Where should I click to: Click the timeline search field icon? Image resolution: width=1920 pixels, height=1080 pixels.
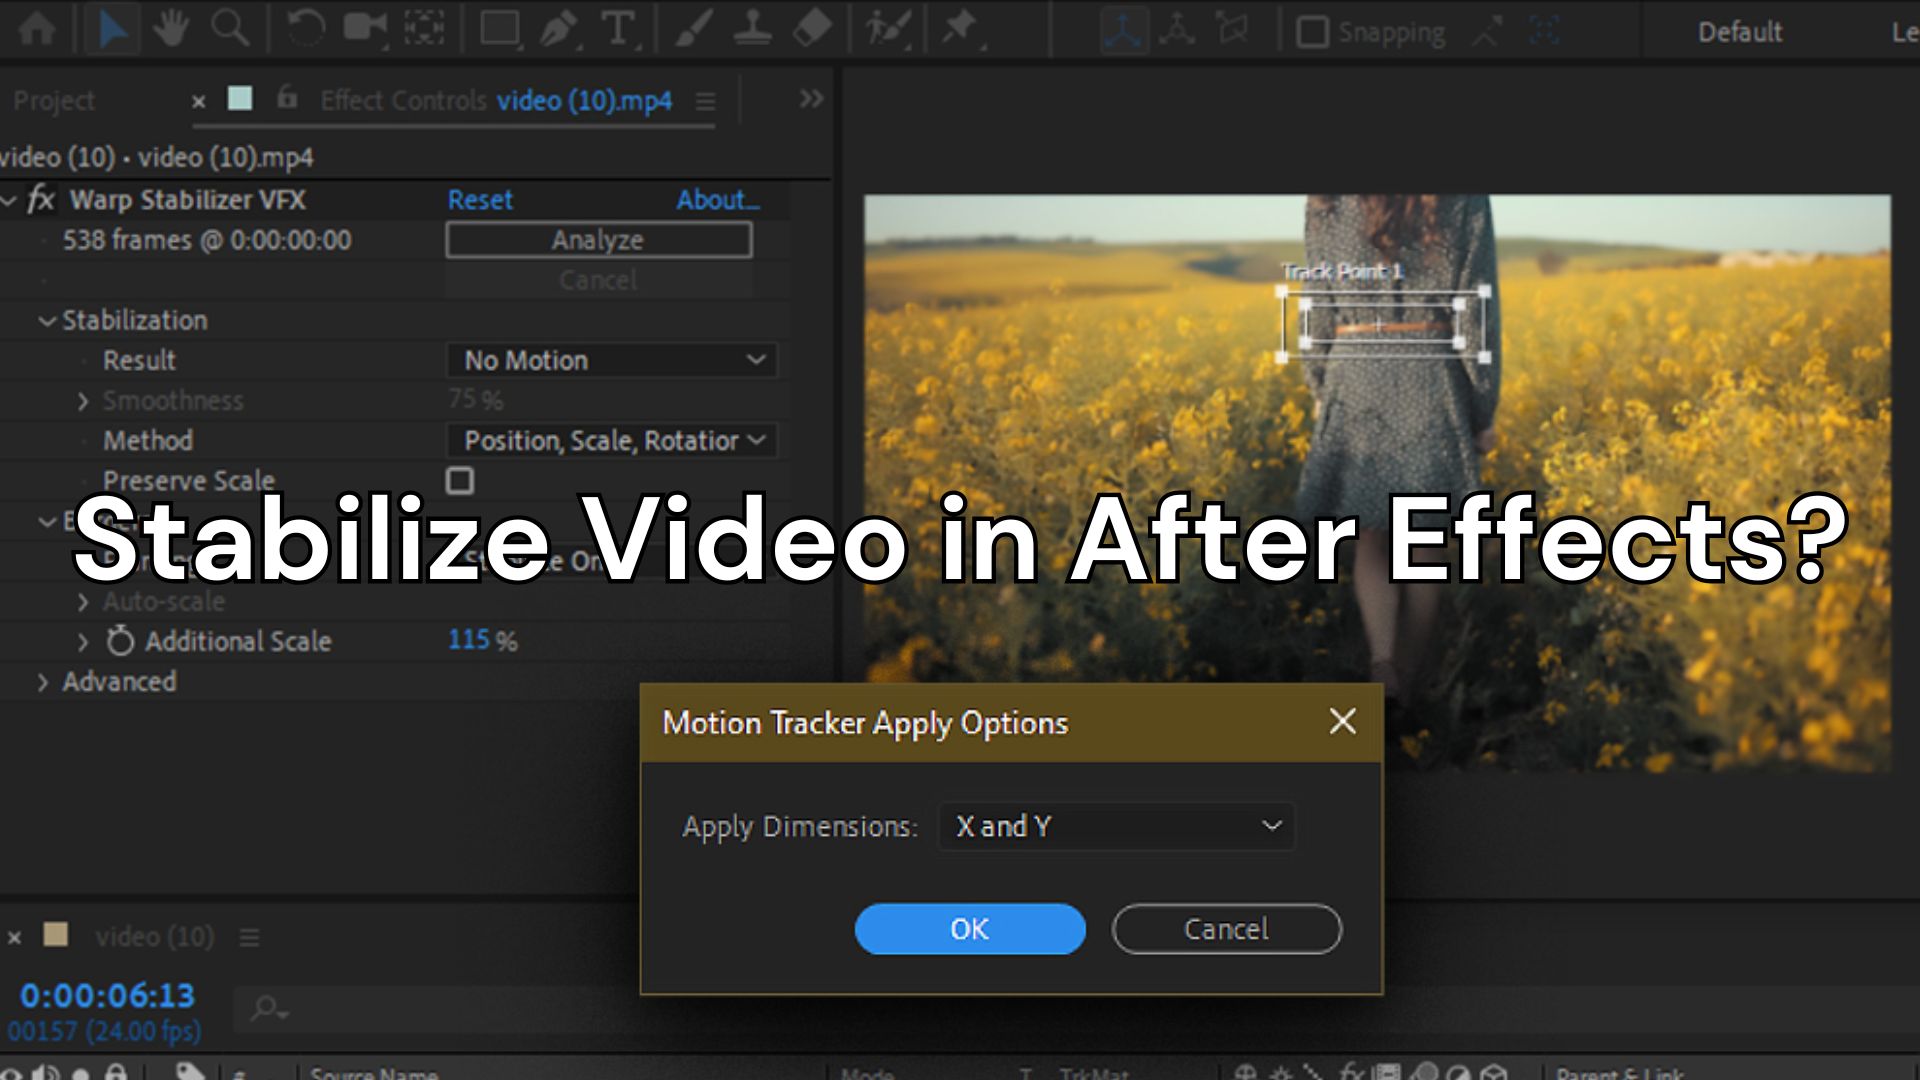[x=268, y=1009]
